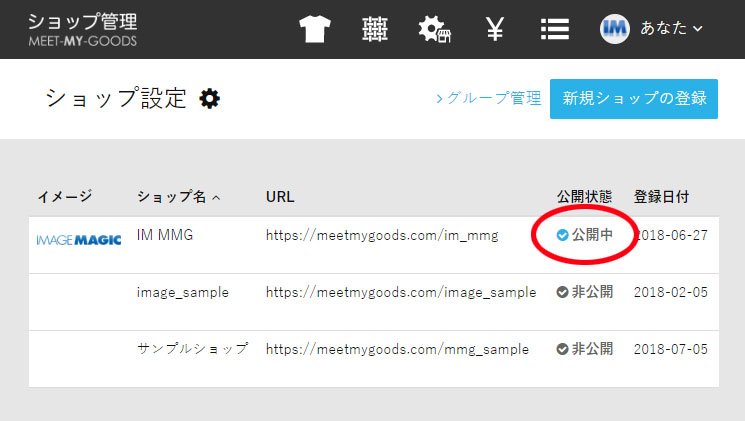
Task: Open the gear shop settings icon
Action: [x=433, y=30]
